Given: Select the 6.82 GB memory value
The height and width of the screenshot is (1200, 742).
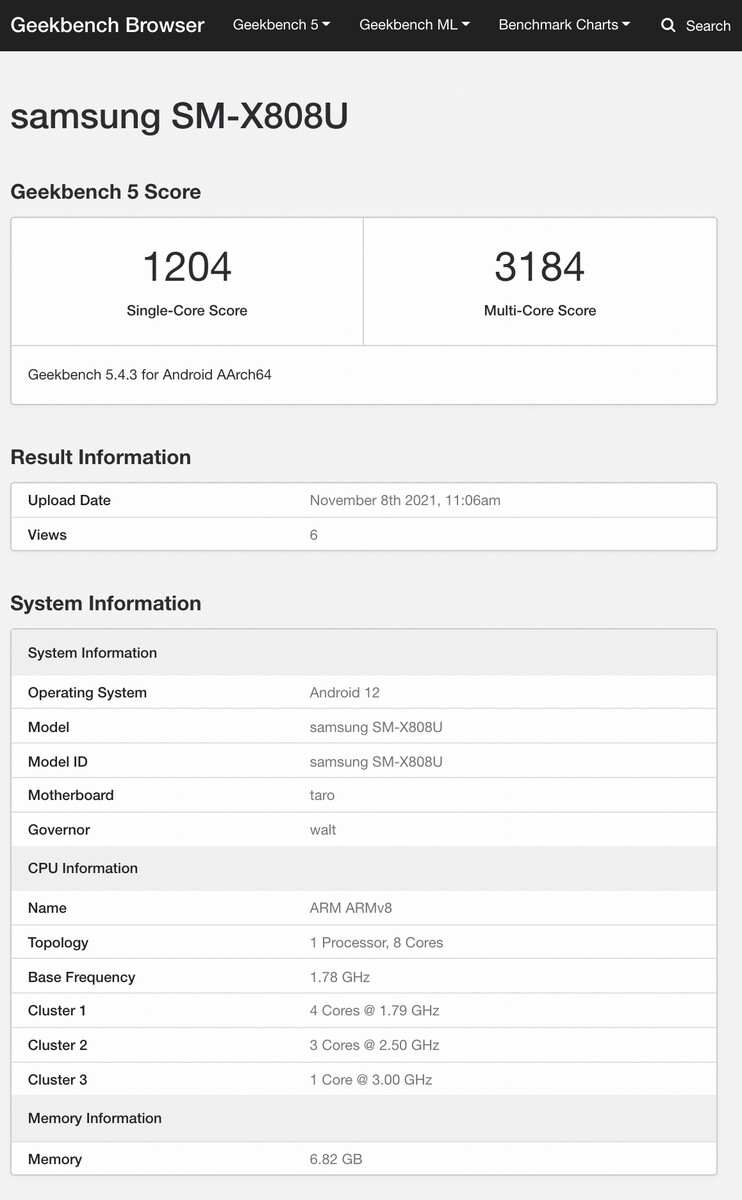Looking at the screenshot, I should coord(336,1159).
